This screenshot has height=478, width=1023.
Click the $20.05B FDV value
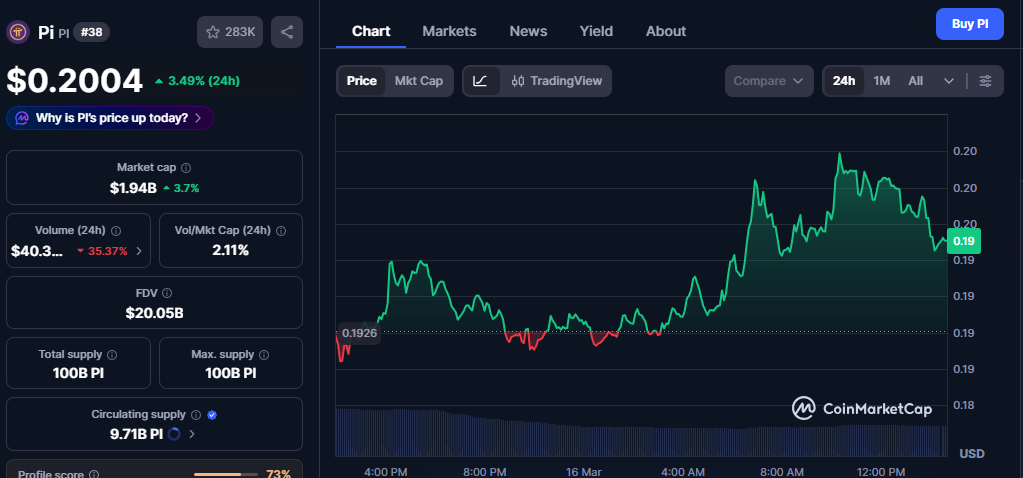(x=154, y=313)
